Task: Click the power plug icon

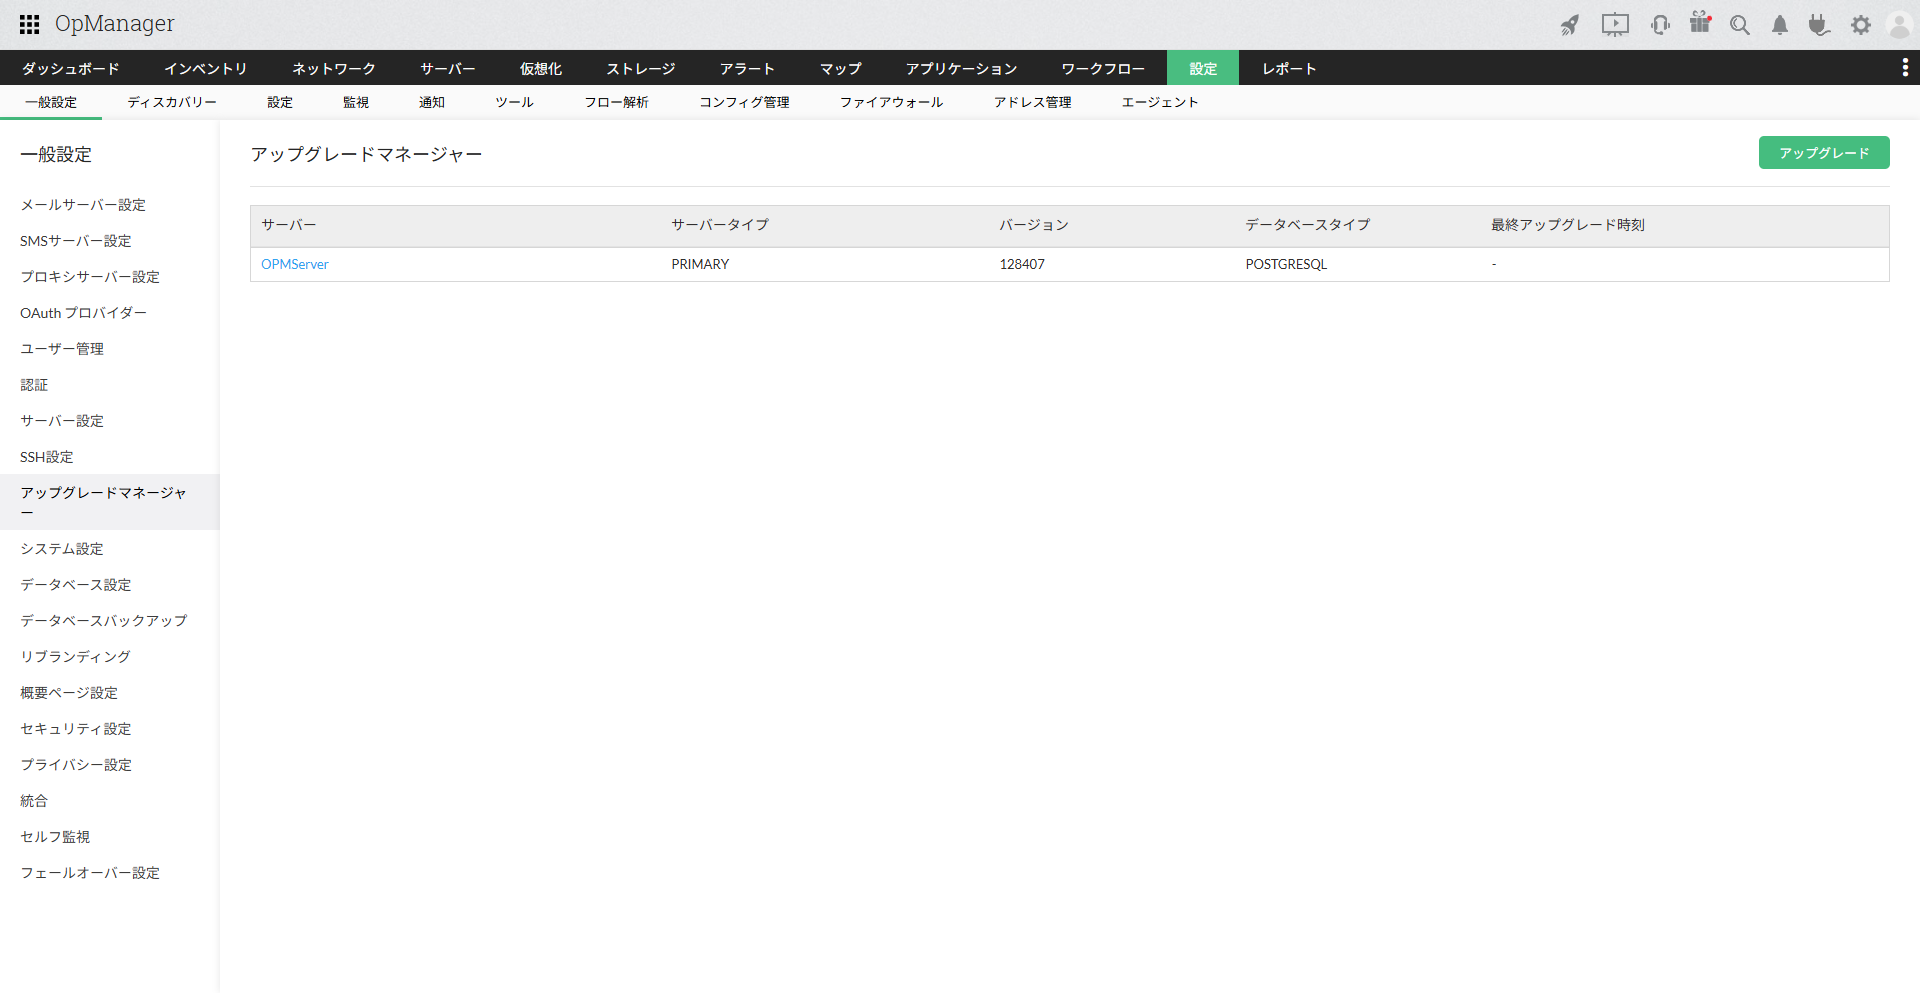Action: pyautogui.click(x=1819, y=25)
